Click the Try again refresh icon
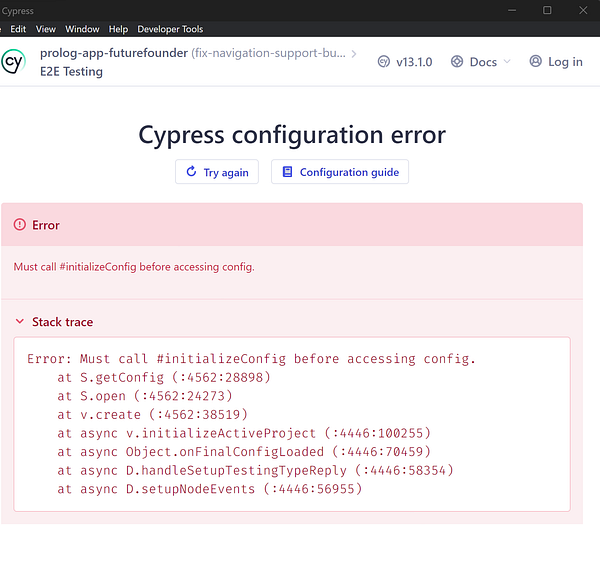600x575 pixels. (x=191, y=171)
